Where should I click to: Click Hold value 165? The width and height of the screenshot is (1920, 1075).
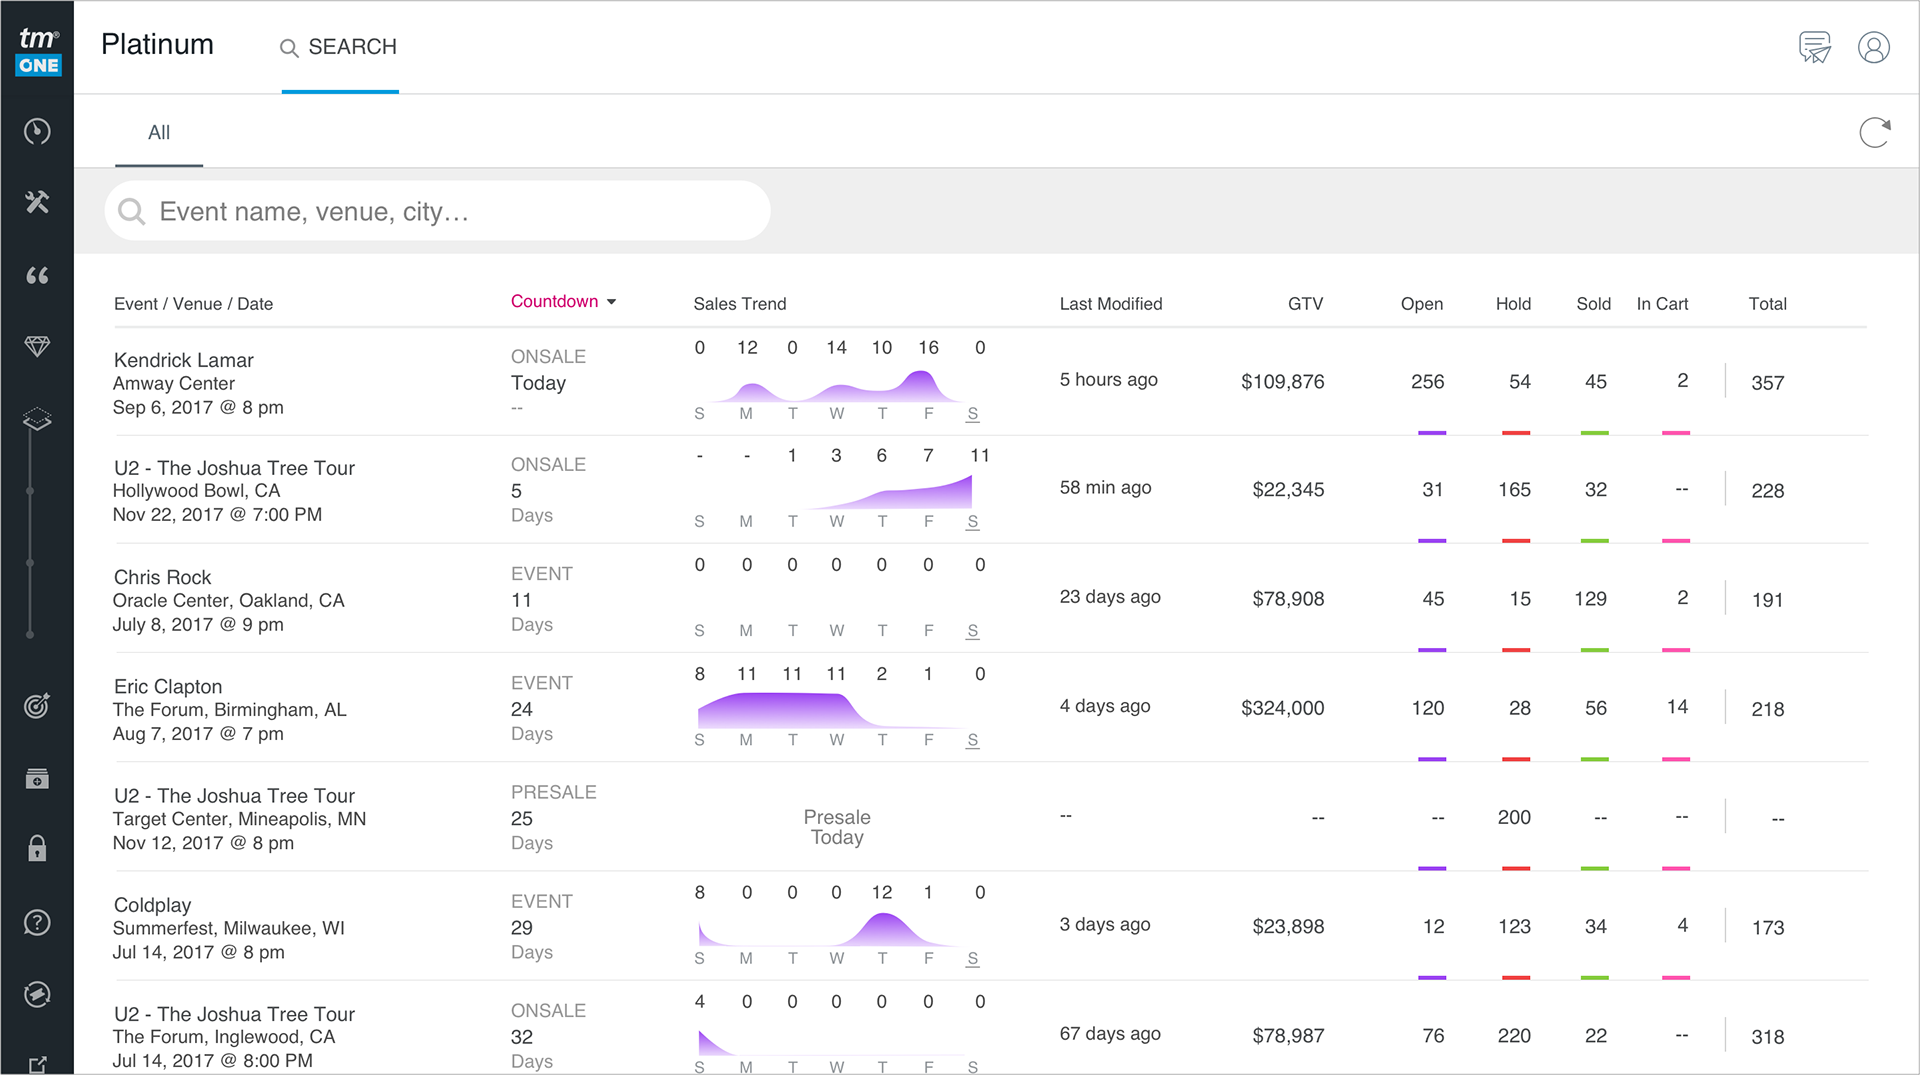click(x=1514, y=489)
